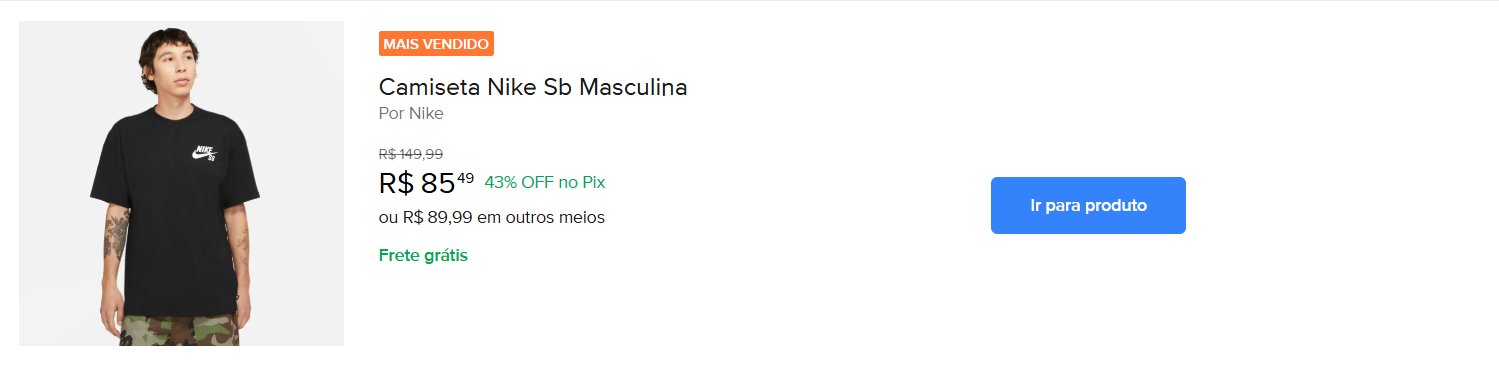Select the 43% OFF no Pix discount
The width and height of the screenshot is (1499, 375).
click(x=545, y=182)
